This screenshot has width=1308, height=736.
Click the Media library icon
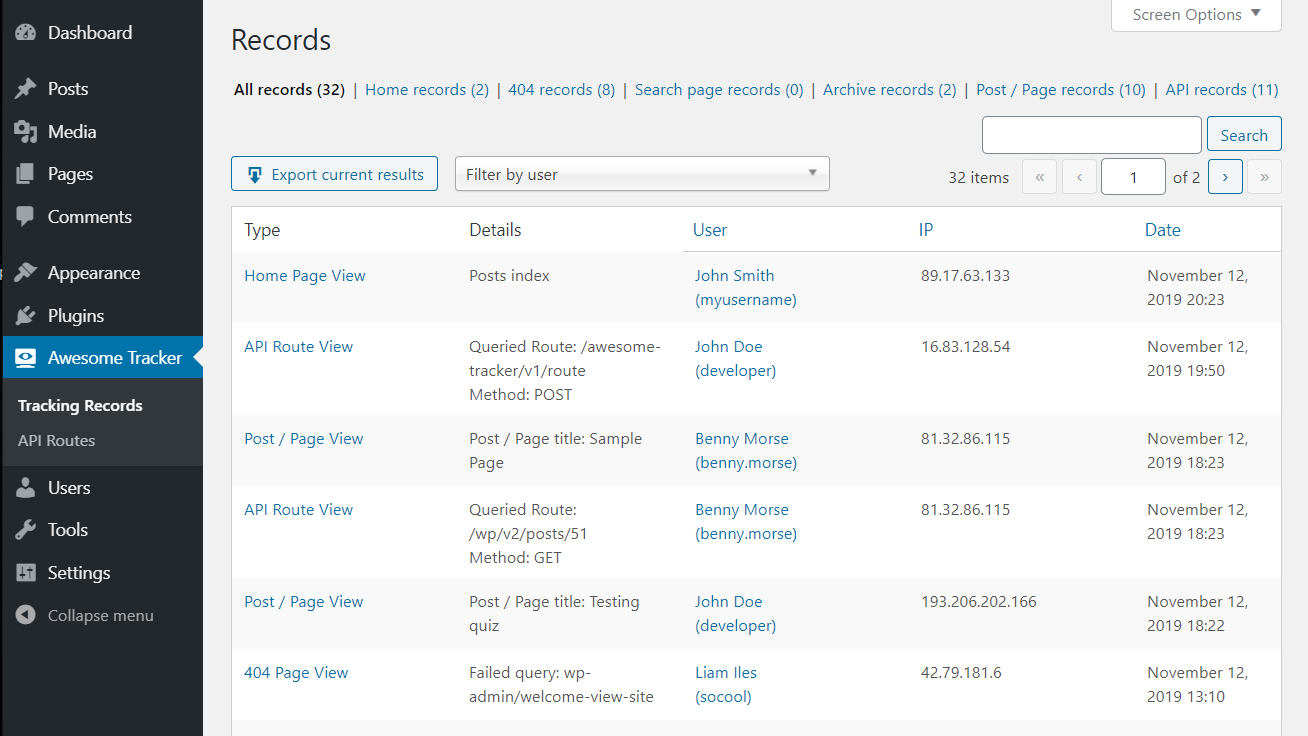click(x=26, y=132)
